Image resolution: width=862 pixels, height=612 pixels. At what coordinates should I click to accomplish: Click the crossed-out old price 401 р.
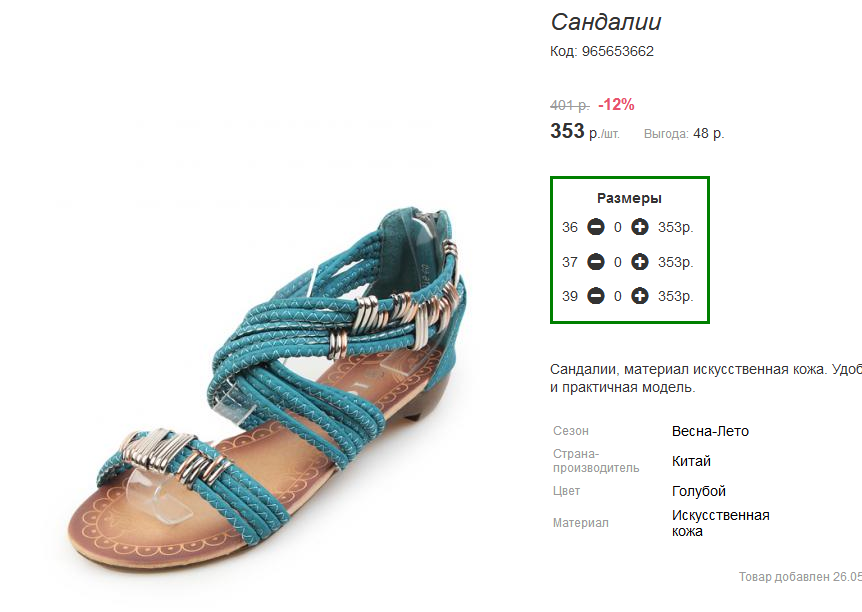[x=570, y=104]
